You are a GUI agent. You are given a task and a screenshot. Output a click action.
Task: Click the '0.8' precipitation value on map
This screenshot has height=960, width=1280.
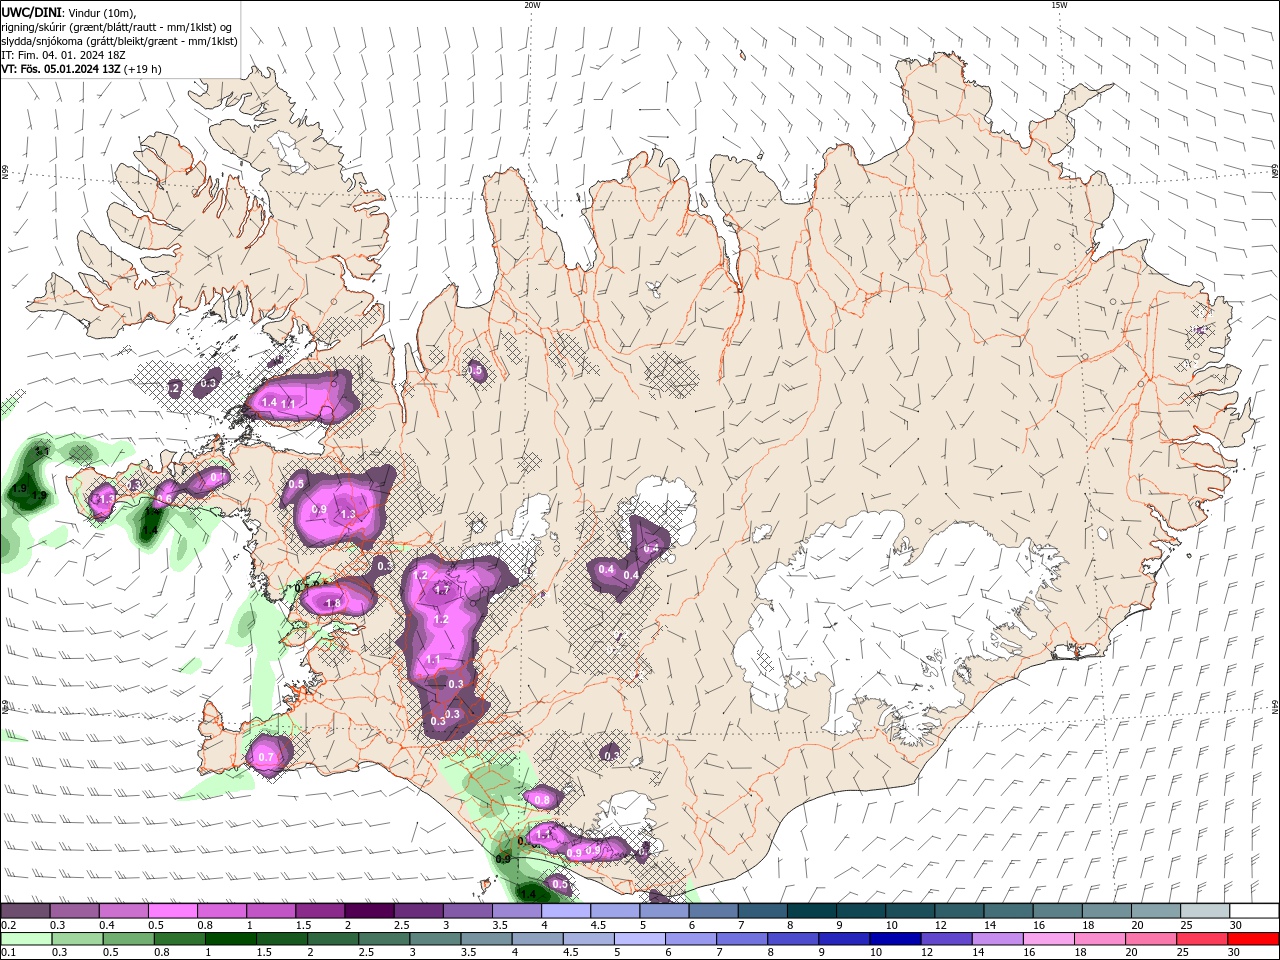[542, 799]
